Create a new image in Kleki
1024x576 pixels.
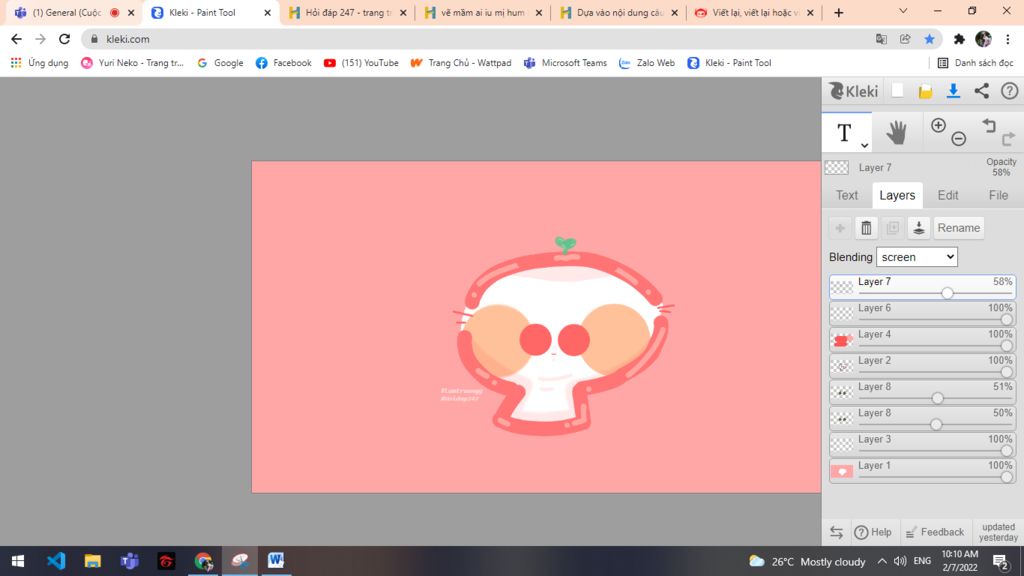tap(898, 91)
